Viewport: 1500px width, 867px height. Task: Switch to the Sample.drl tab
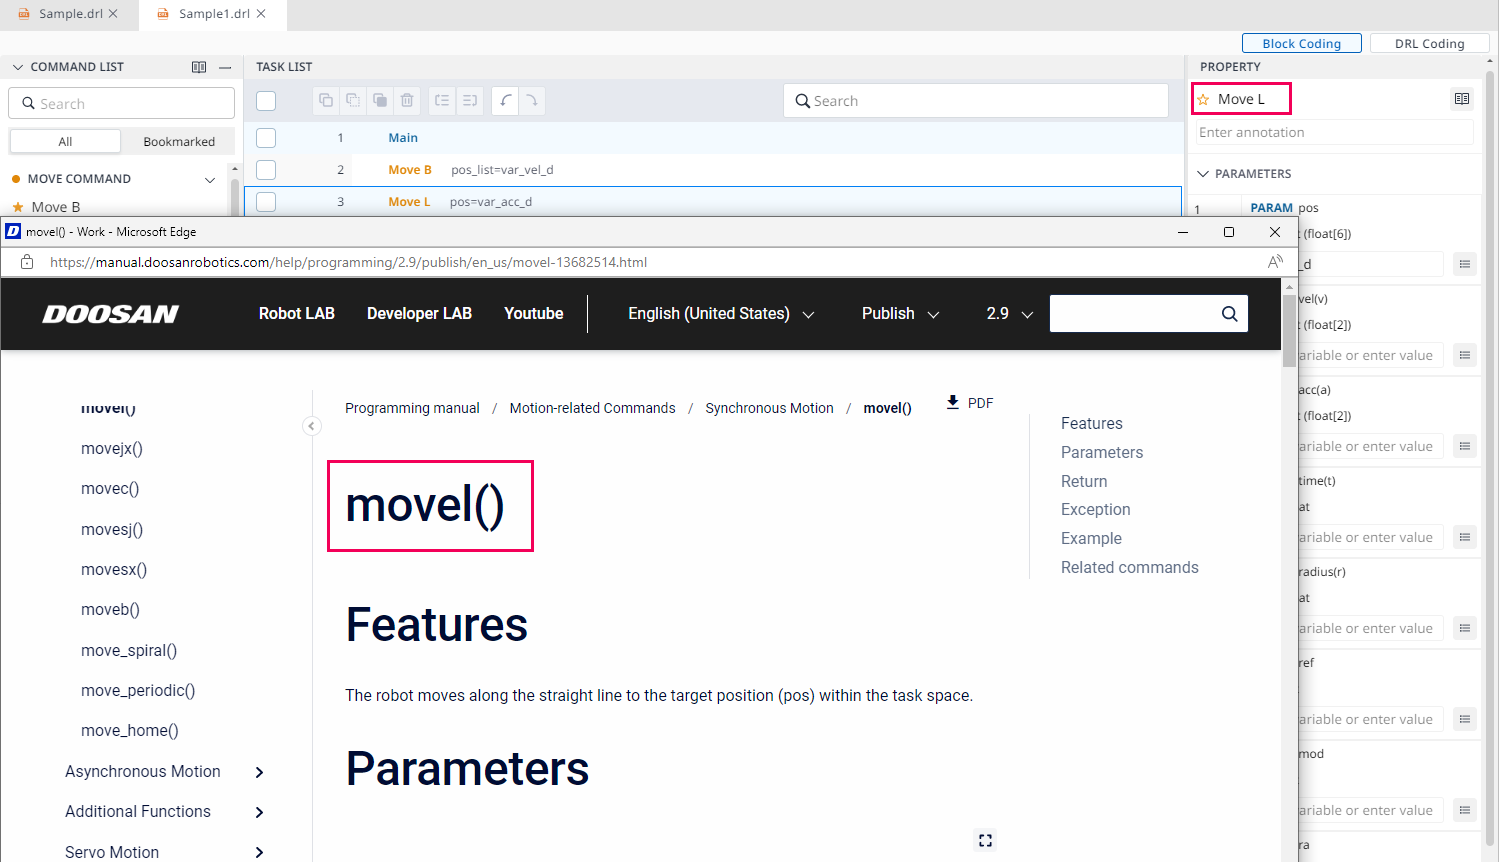(69, 14)
